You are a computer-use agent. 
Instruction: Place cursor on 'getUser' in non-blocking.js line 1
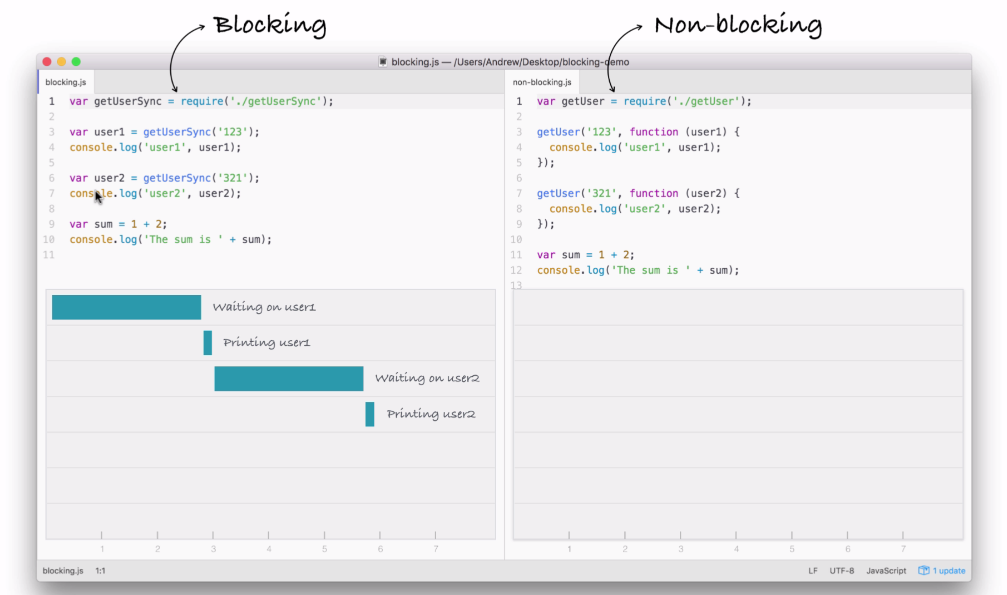(583, 101)
